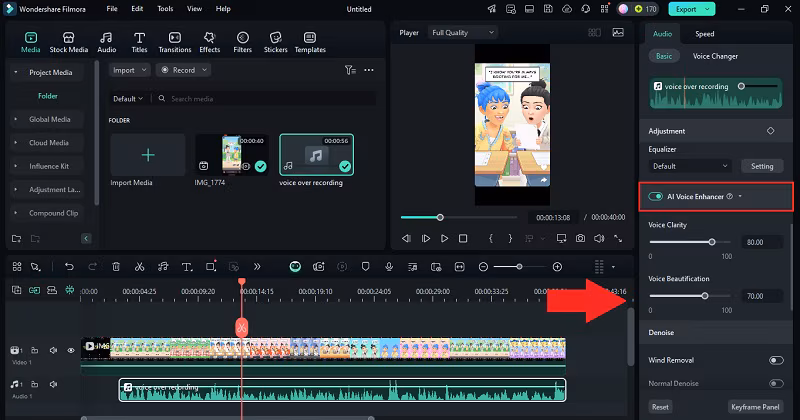Switch to the Speed tab
800x420 pixels.
pos(704,33)
